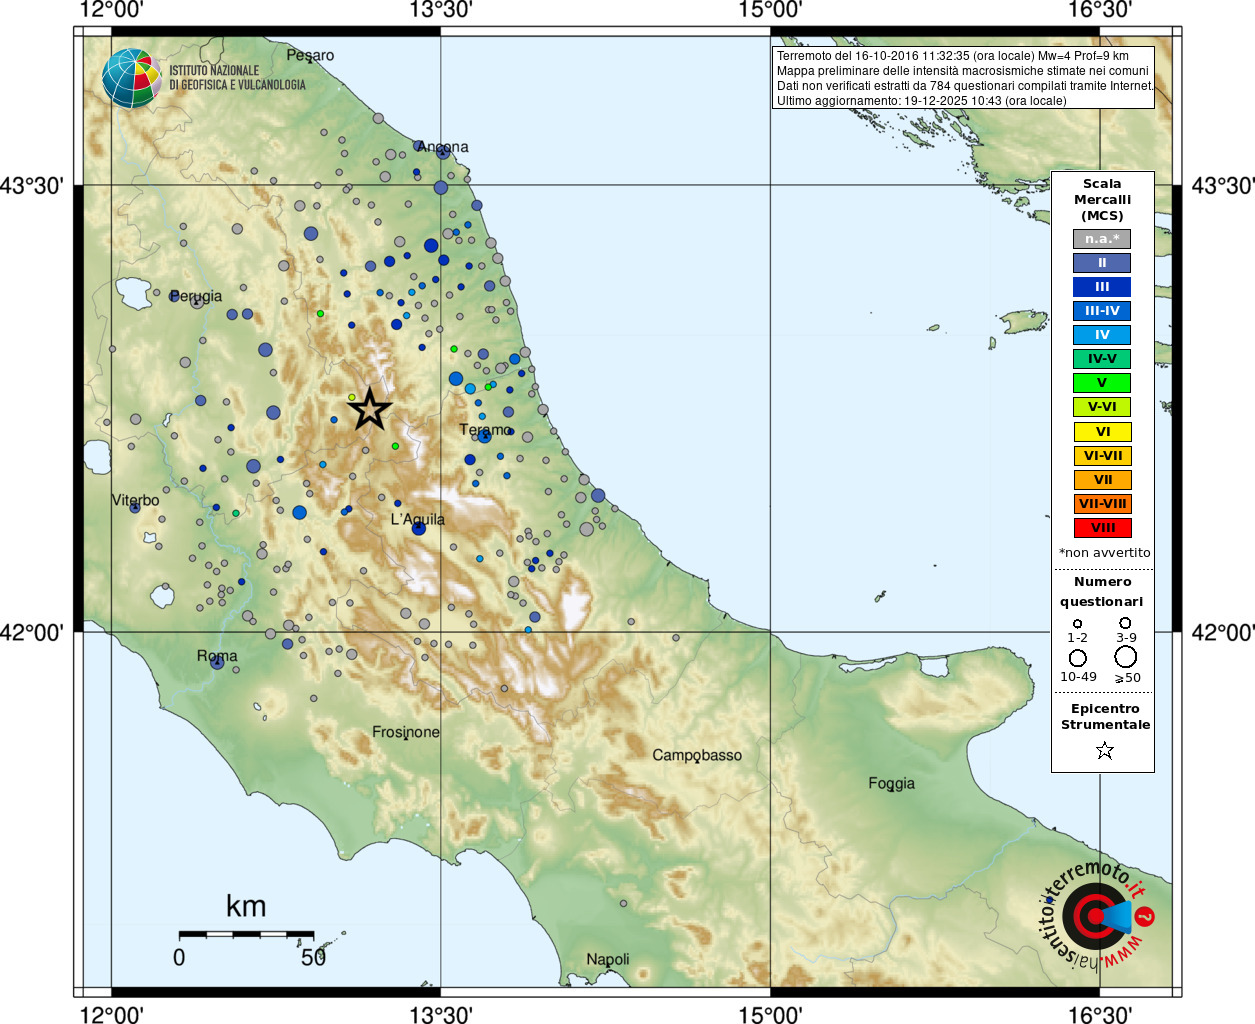Screen dimensions: 1255x1024
Task: Click the Istituto Nazionale di Geofisica text
Action: point(237,78)
